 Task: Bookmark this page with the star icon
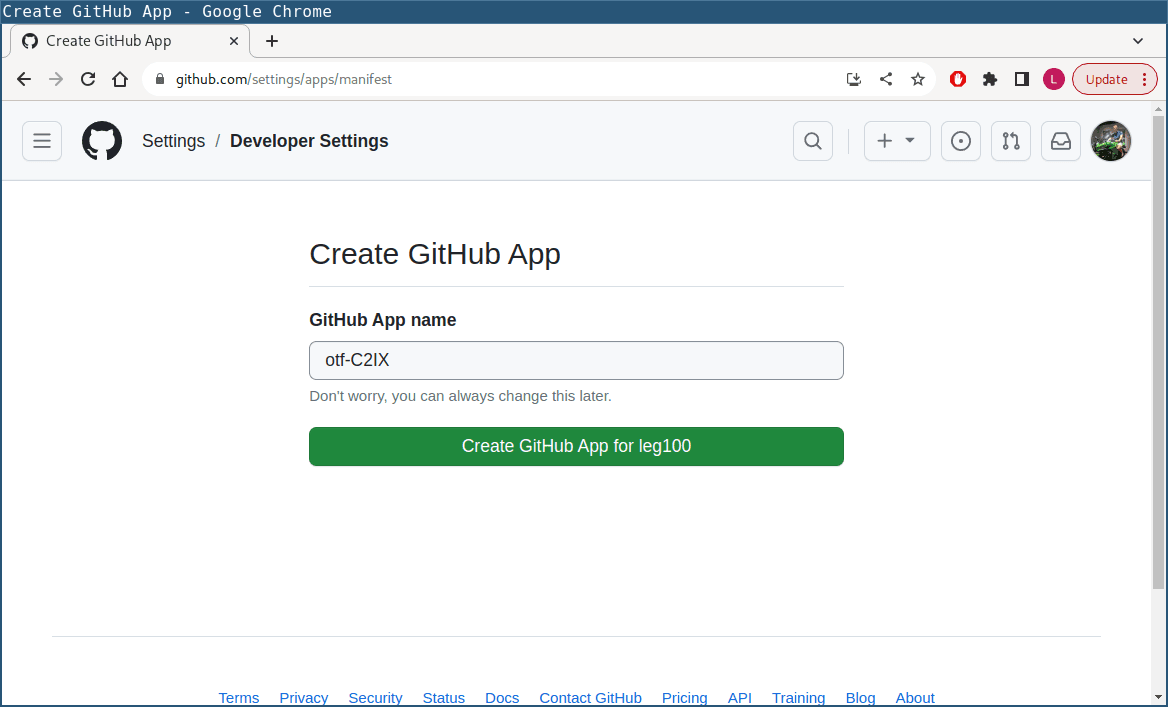point(918,79)
